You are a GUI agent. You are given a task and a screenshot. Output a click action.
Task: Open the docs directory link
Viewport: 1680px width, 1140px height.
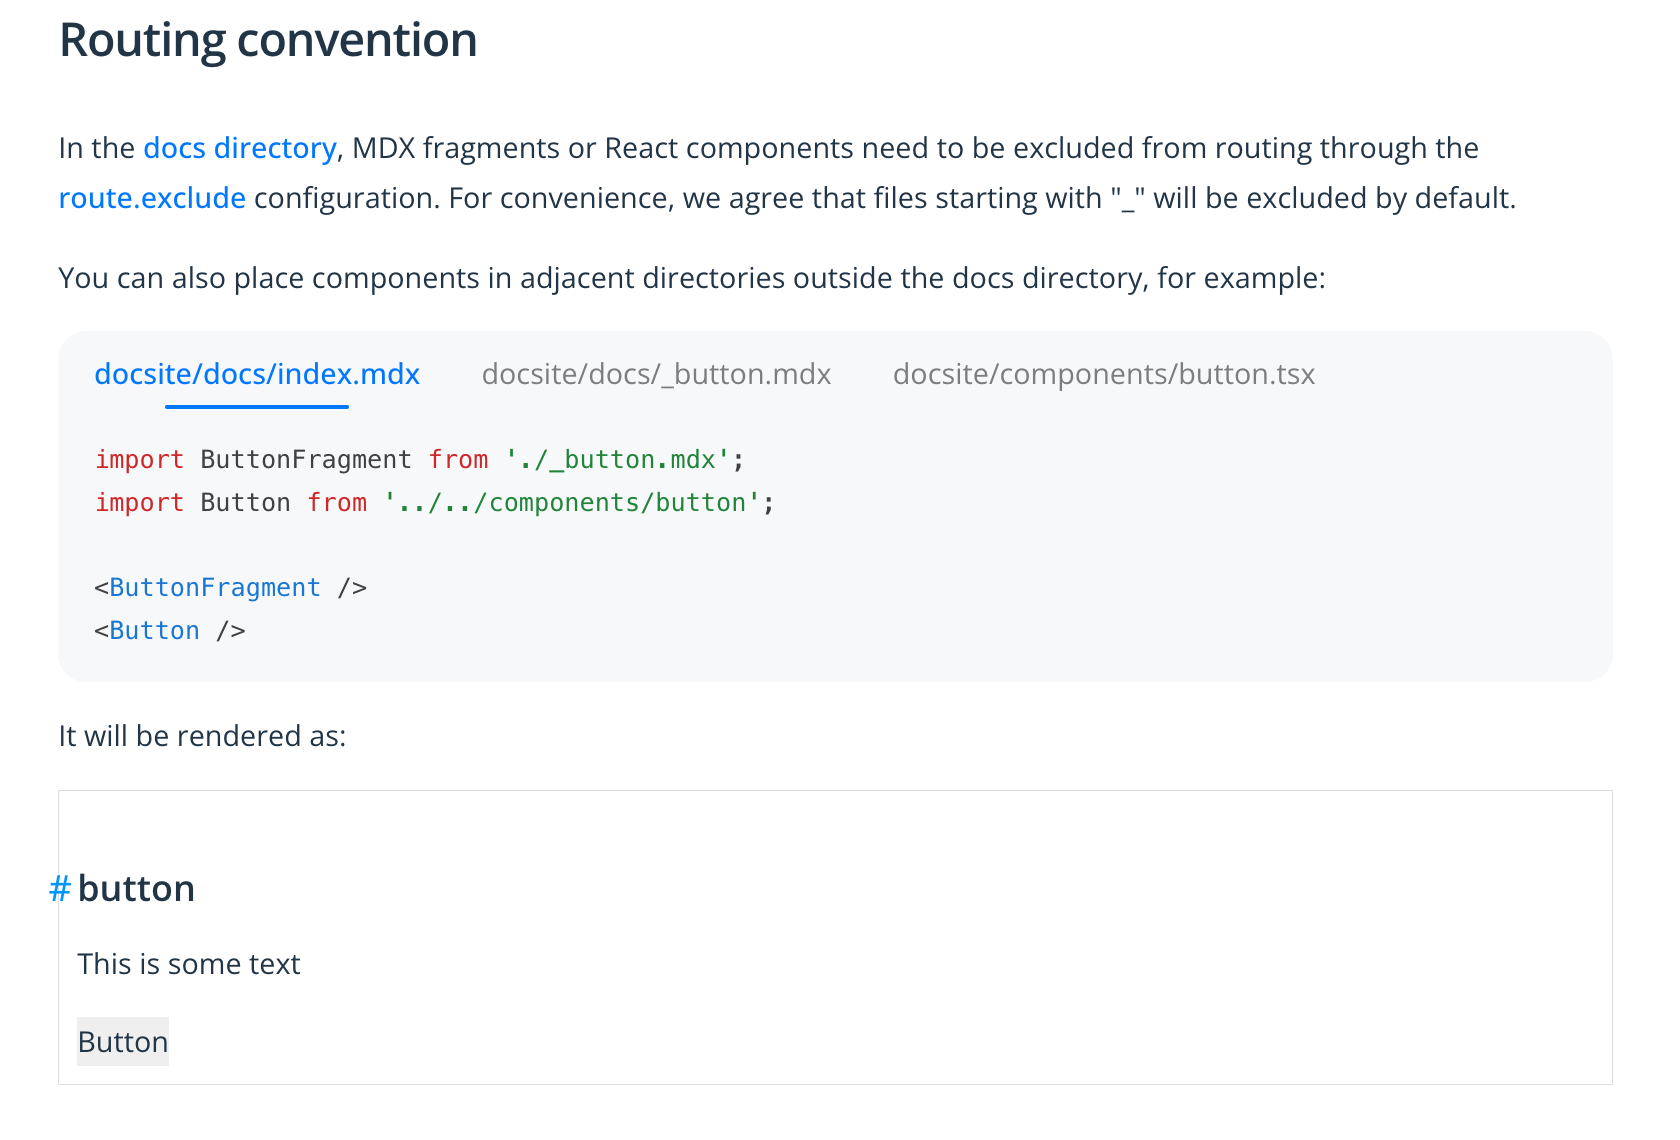point(240,148)
